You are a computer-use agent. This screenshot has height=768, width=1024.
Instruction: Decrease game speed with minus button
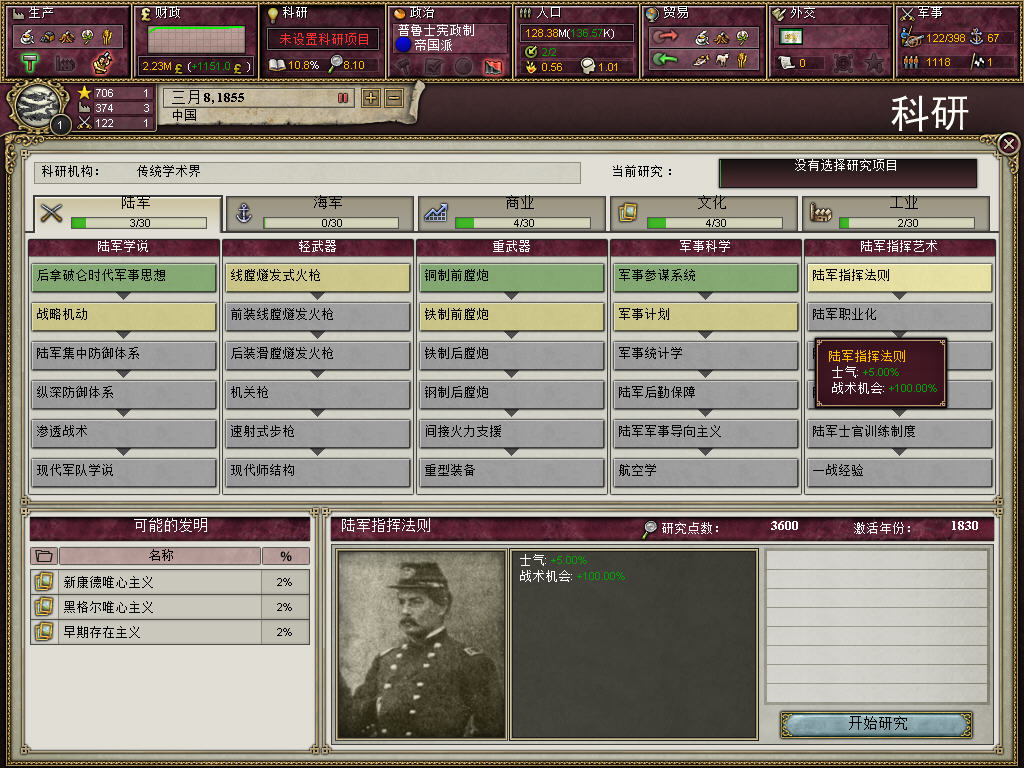click(394, 98)
